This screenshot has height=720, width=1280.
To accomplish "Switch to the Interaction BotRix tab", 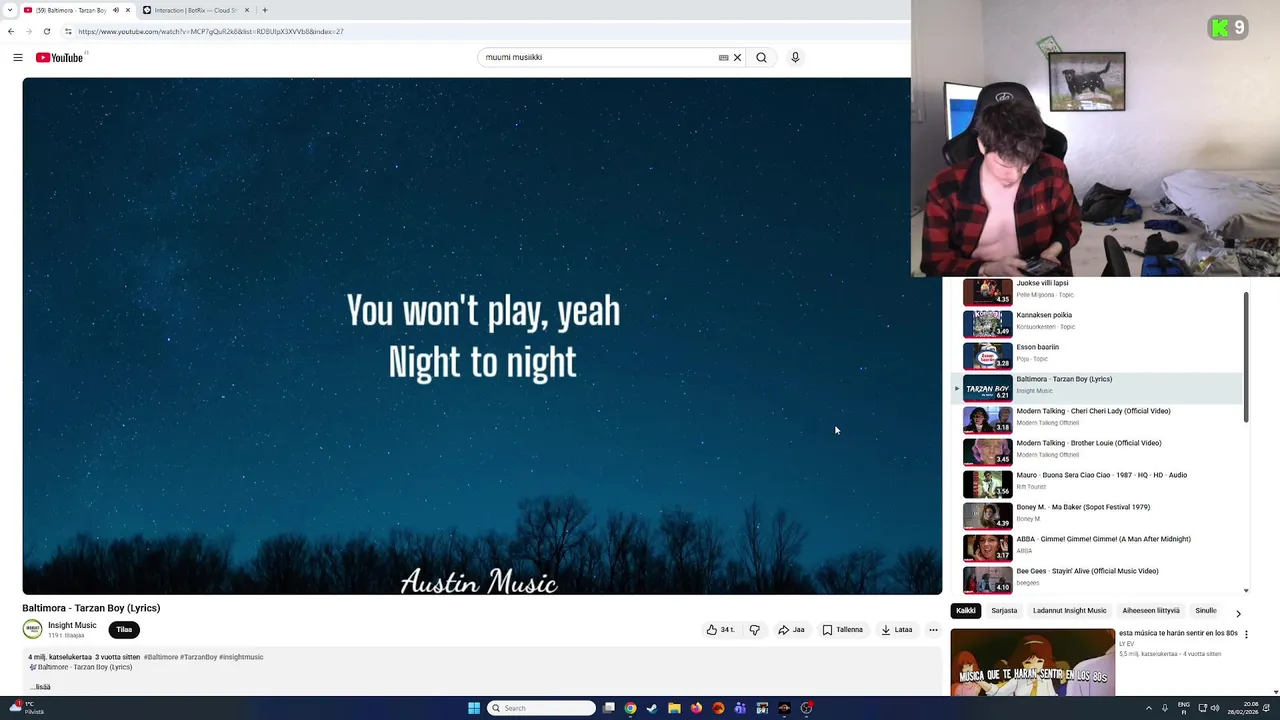I will pos(196,10).
